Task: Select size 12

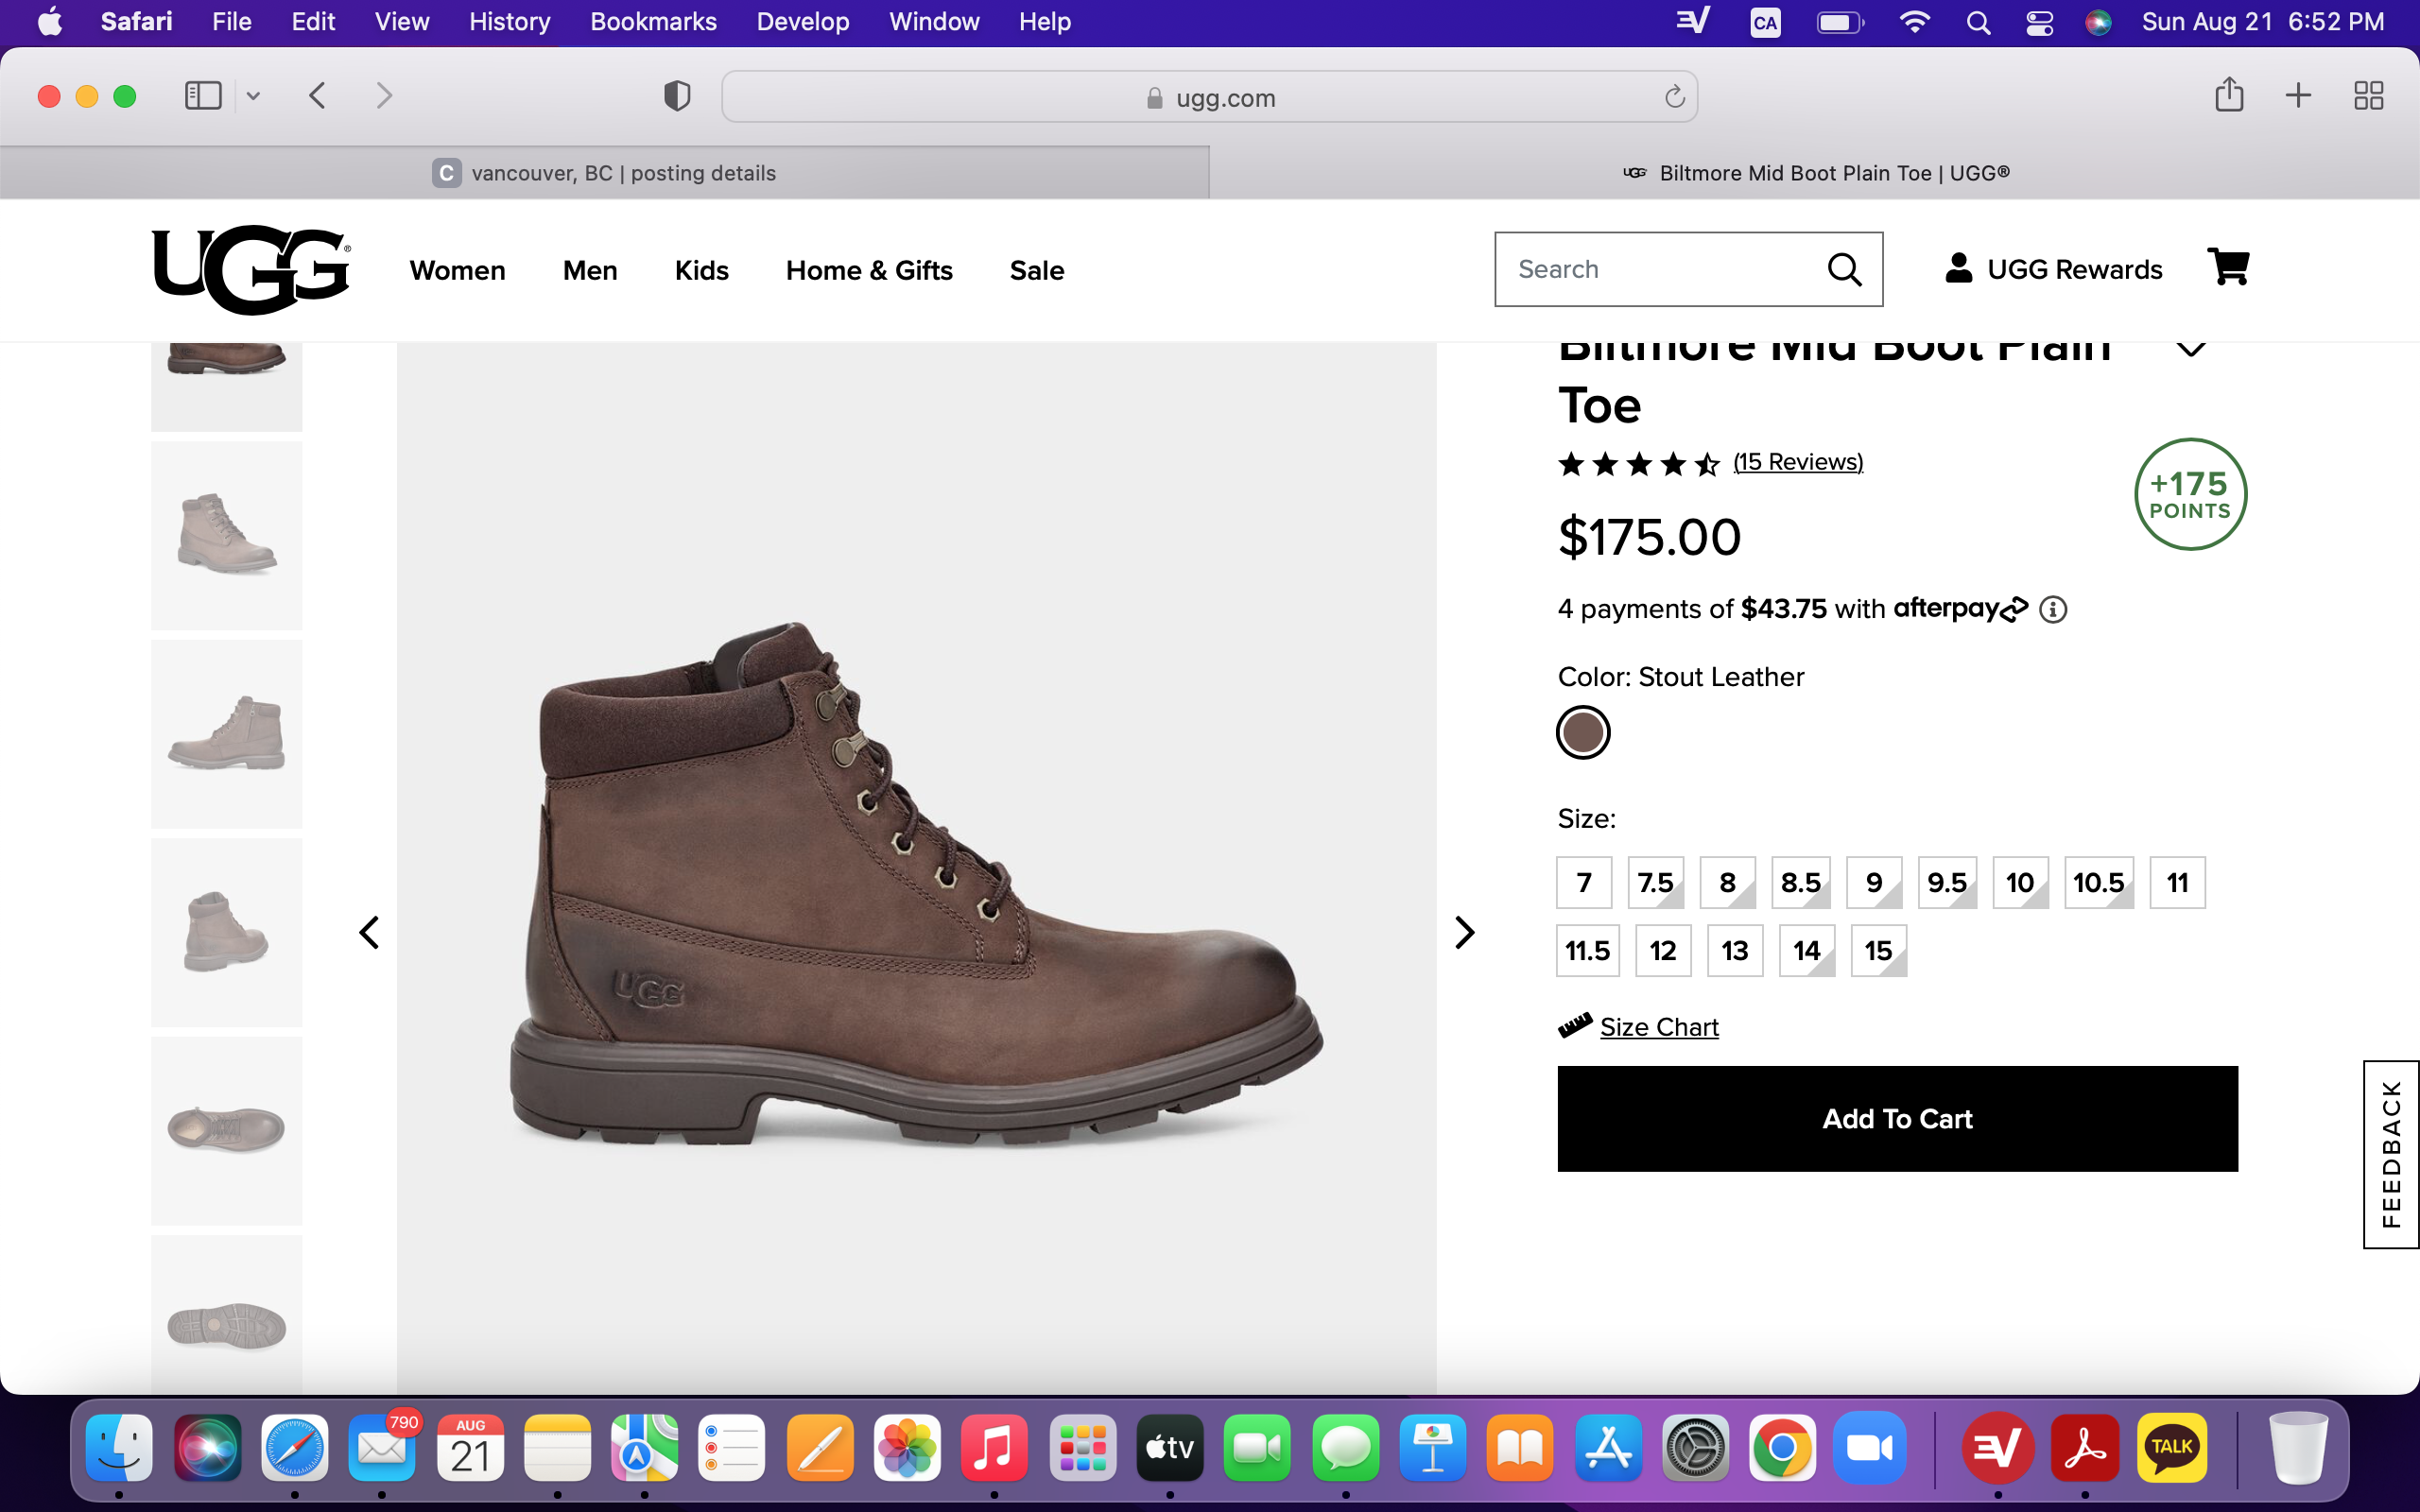Action: [x=1663, y=950]
